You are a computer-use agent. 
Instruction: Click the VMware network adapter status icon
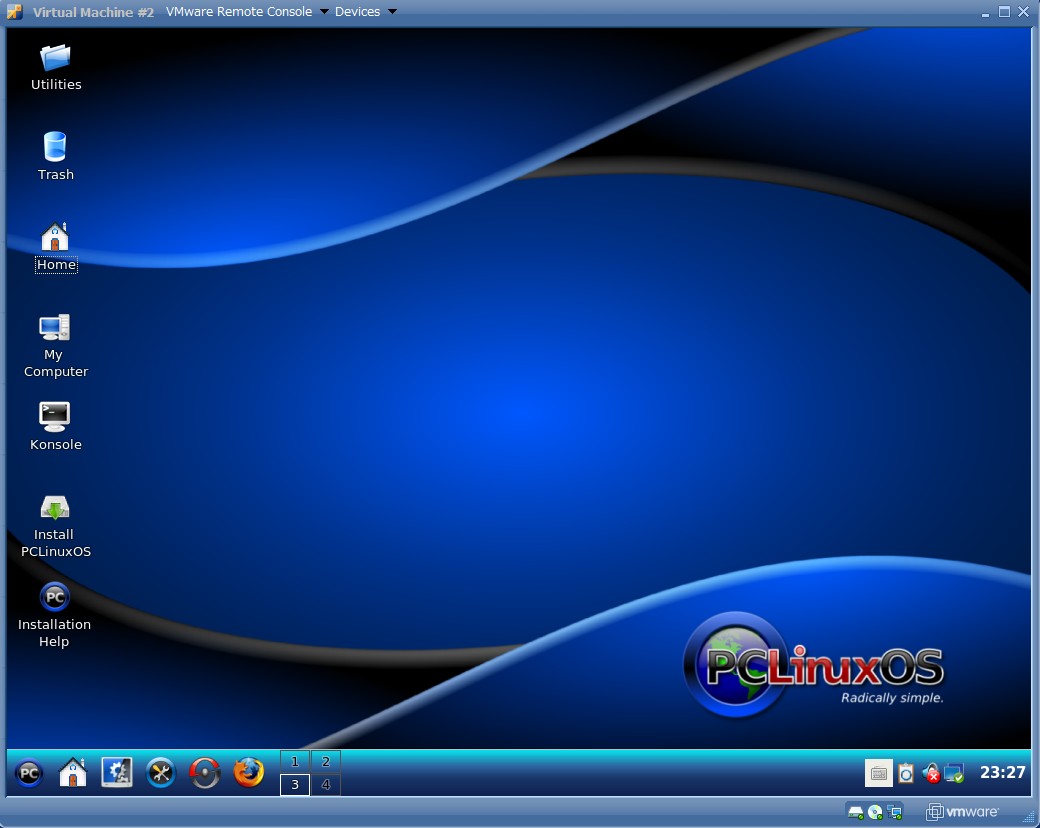click(x=894, y=812)
